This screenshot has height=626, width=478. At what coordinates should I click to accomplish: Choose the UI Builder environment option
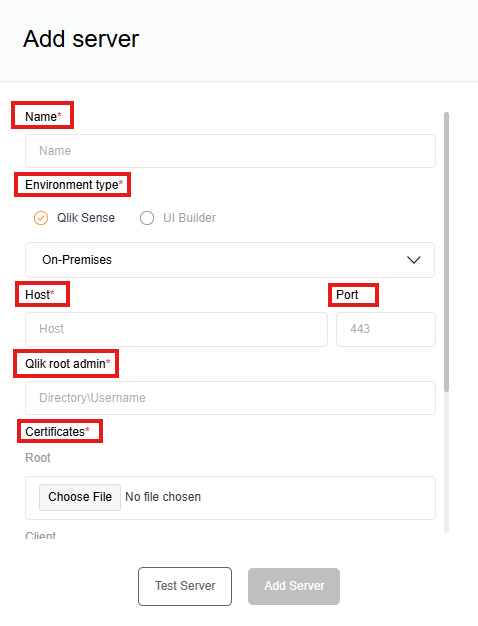point(147,218)
